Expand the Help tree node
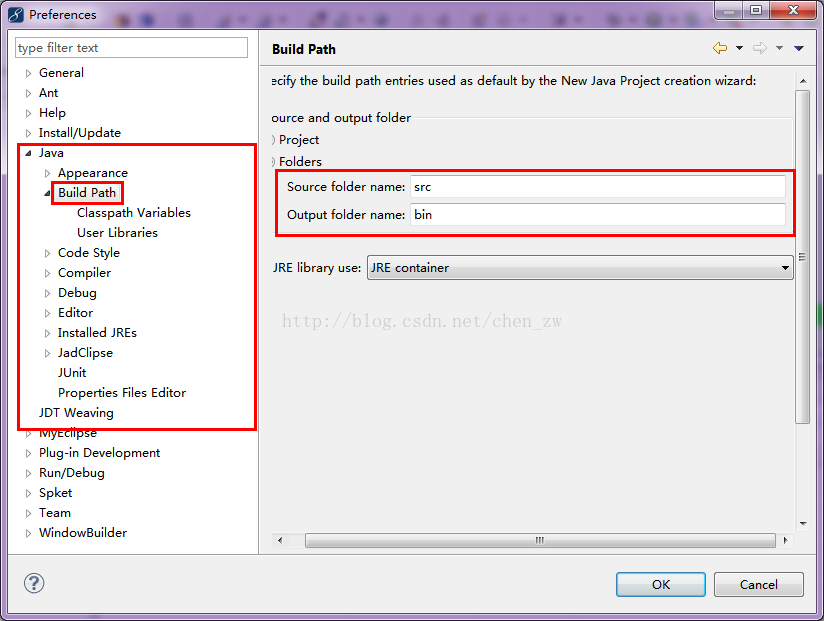The width and height of the screenshot is (824, 621). click(x=28, y=113)
